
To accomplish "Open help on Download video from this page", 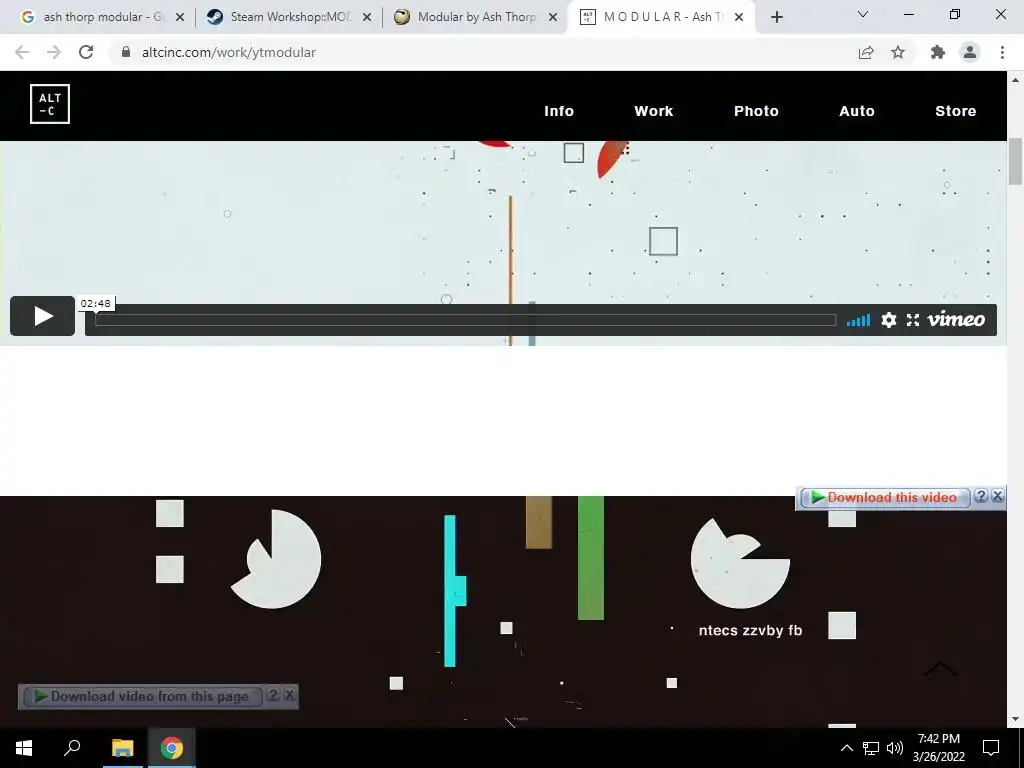I will click(x=274, y=695).
